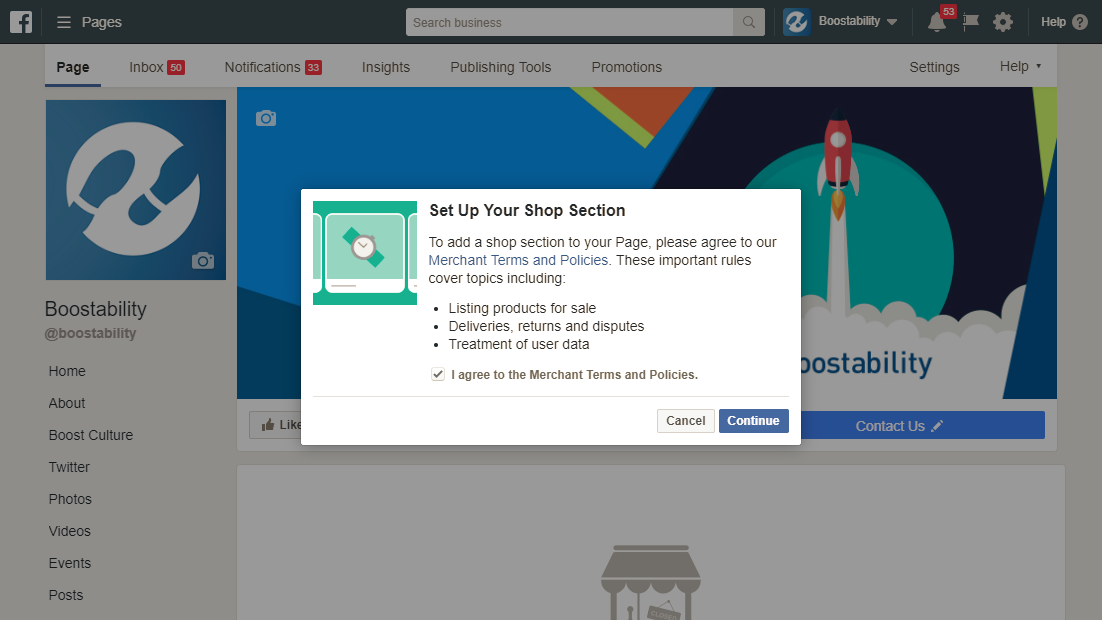
Task: Click the 'Set Up Your Shop Section' title
Action: click(x=527, y=210)
